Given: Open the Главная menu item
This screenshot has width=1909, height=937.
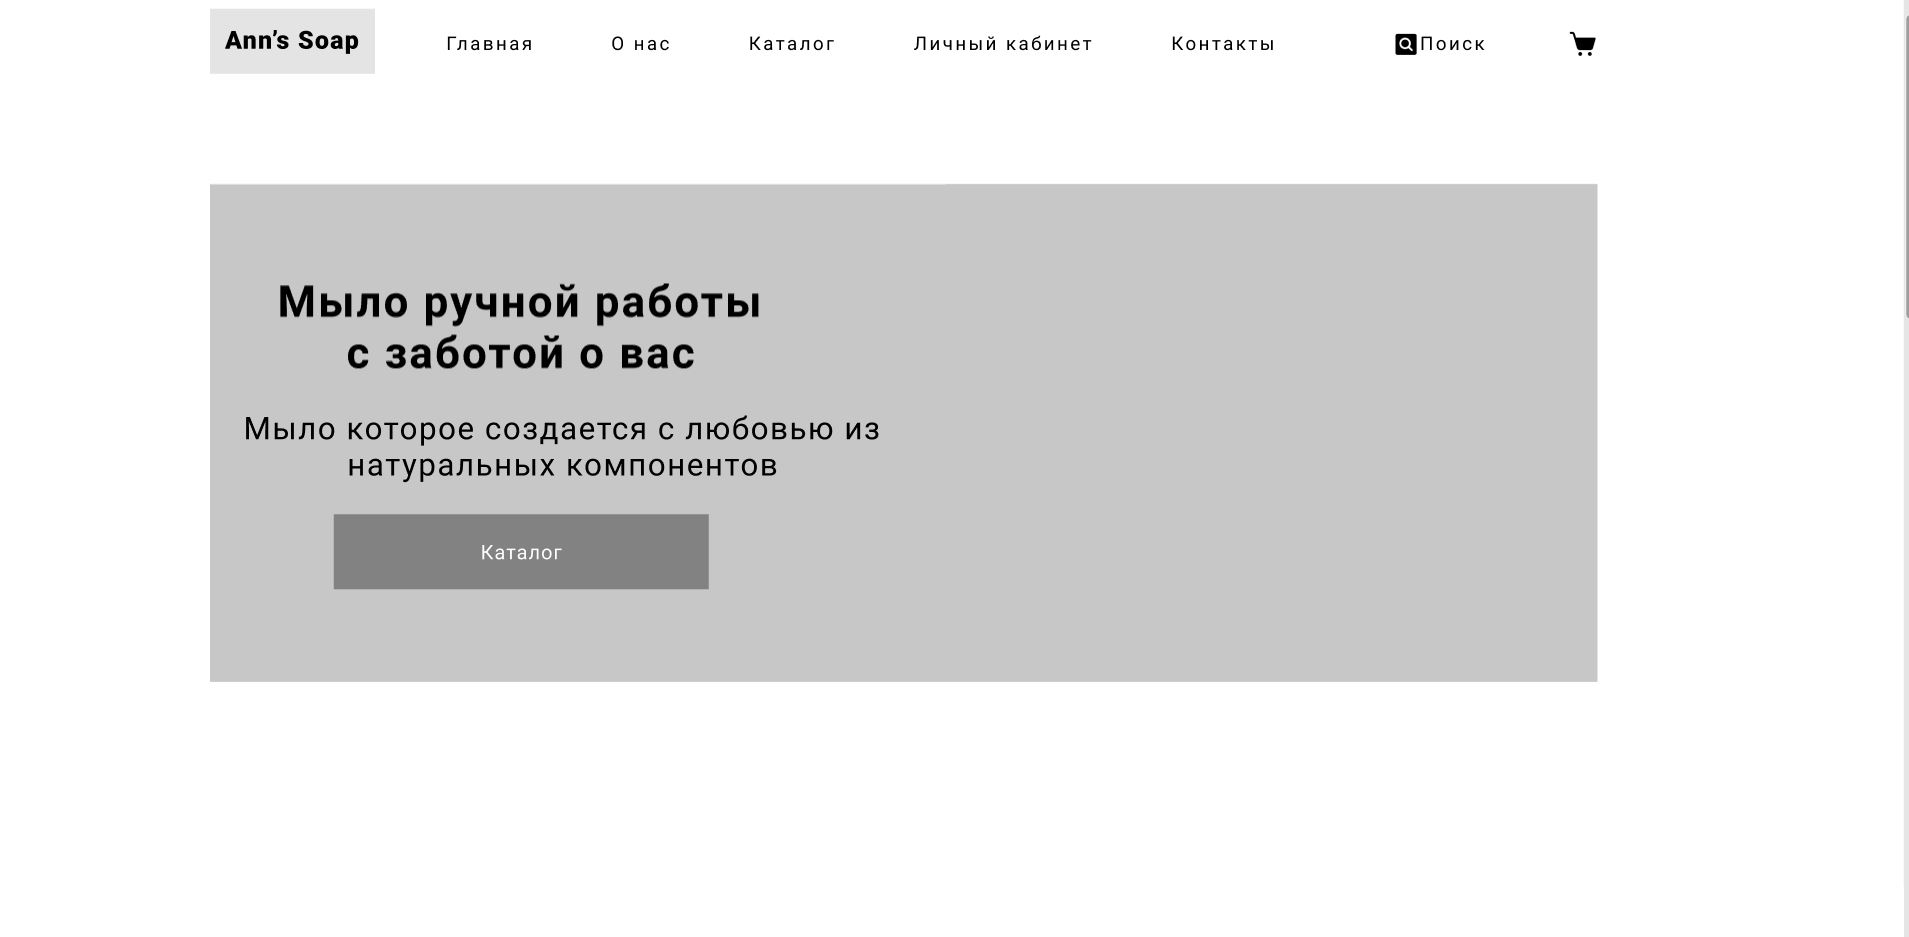Looking at the screenshot, I should (x=489, y=43).
